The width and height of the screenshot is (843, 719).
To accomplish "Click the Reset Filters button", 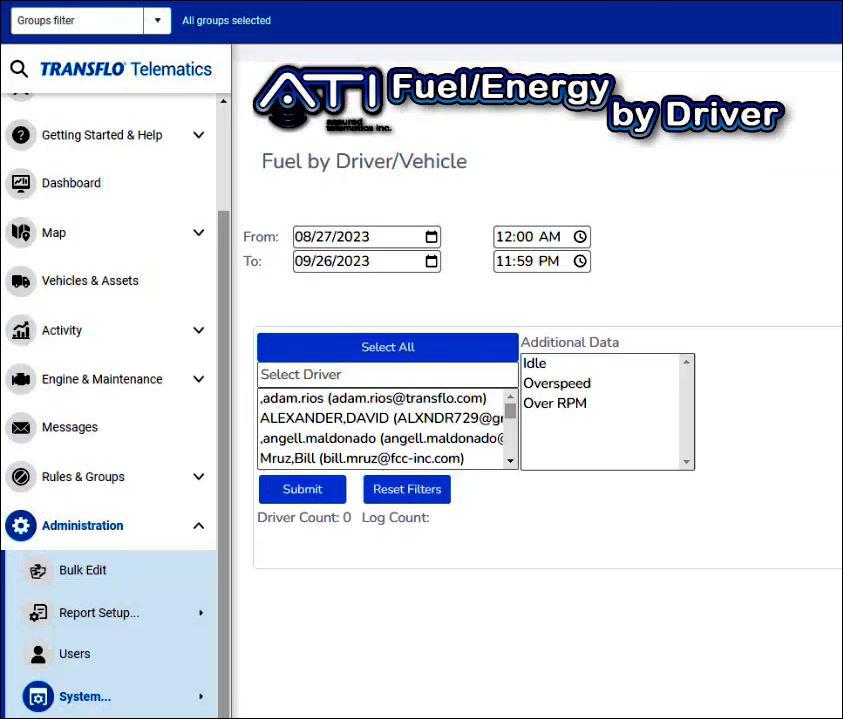I will 407,489.
